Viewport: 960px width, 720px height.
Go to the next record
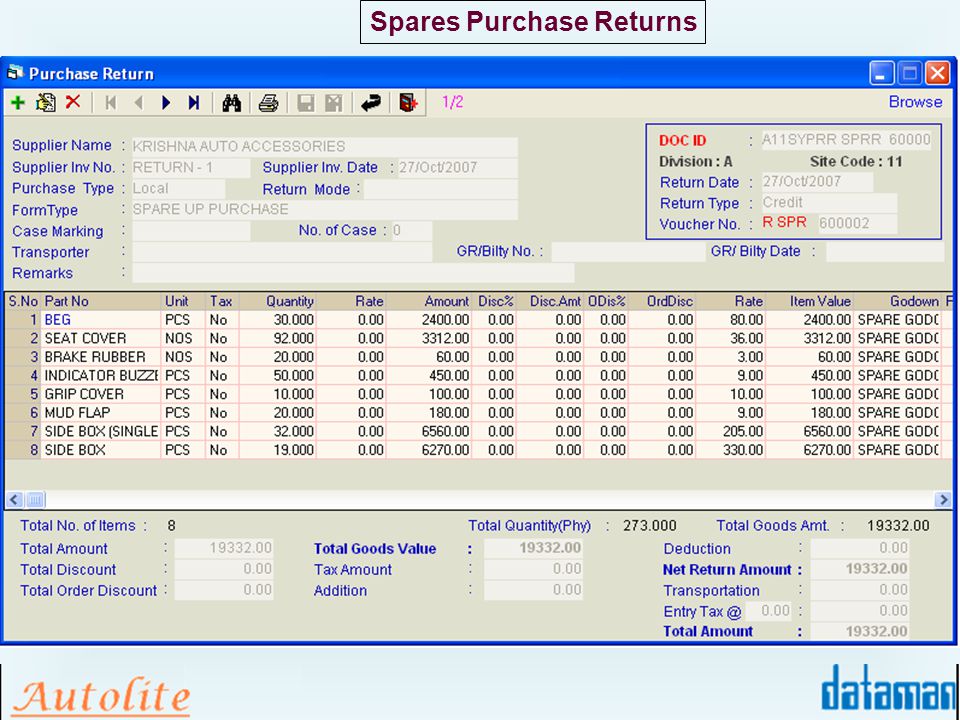166,103
